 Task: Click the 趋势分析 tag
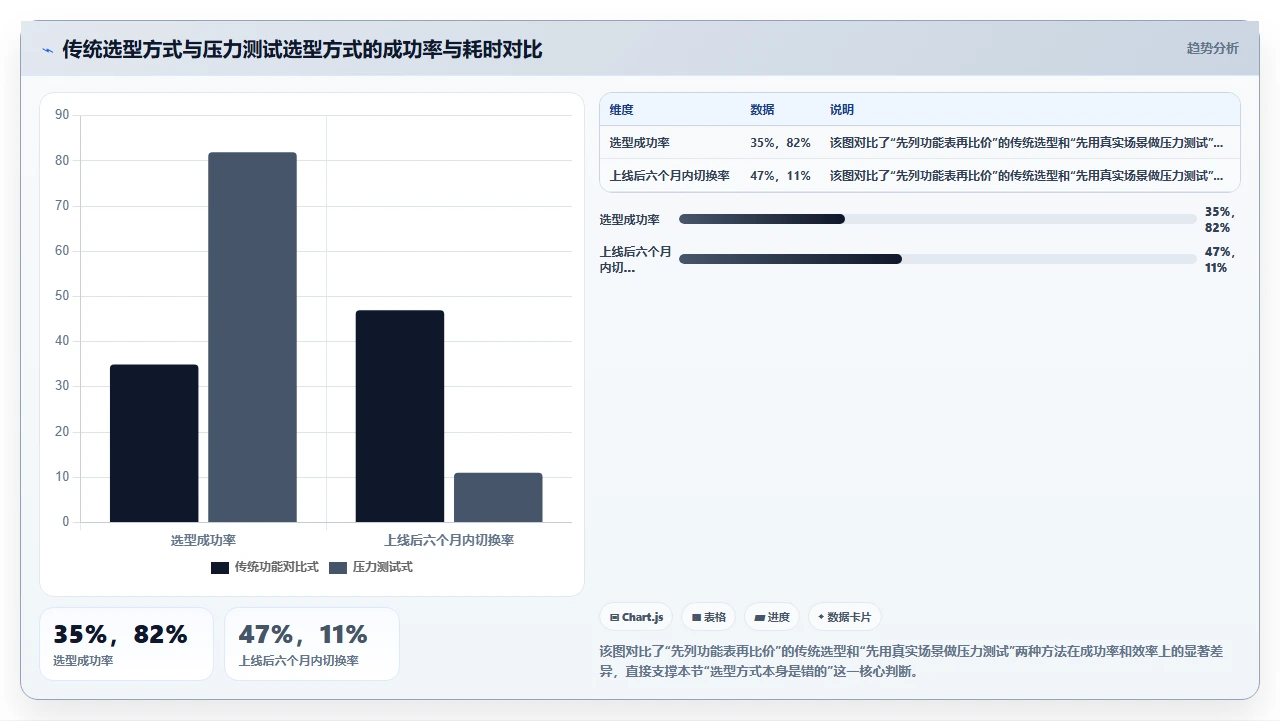(x=1212, y=48)
